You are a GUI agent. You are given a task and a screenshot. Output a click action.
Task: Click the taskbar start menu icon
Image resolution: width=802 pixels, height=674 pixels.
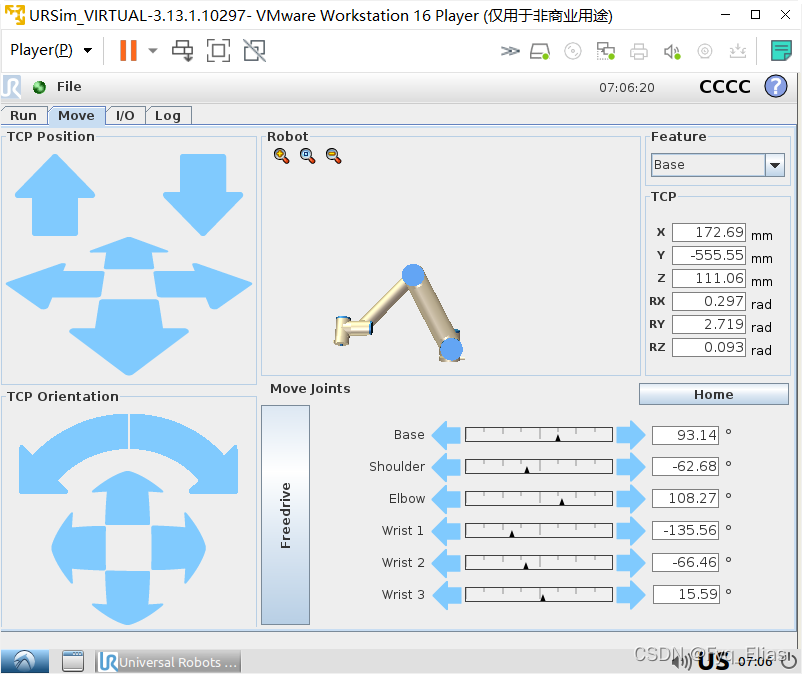(x=25, y=661)
